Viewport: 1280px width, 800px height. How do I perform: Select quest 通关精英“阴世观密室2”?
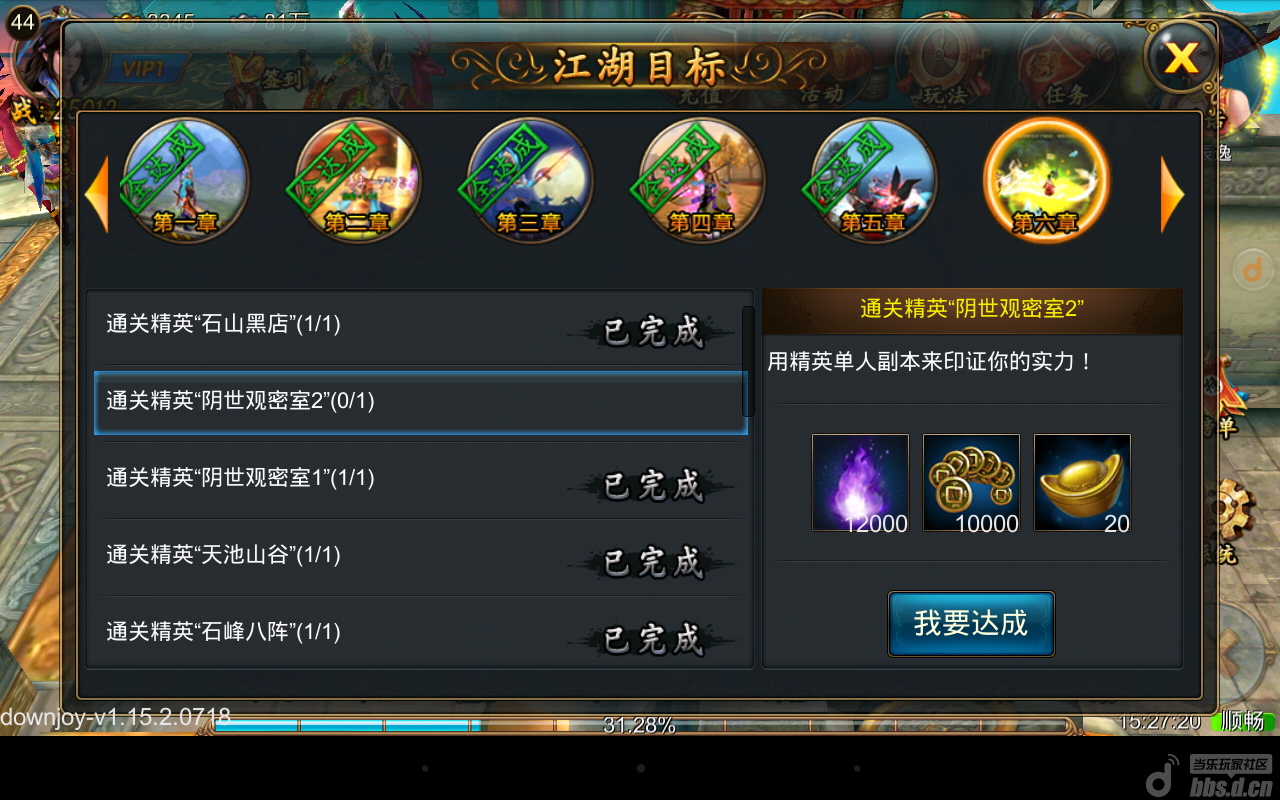click(x=420, y=402)
